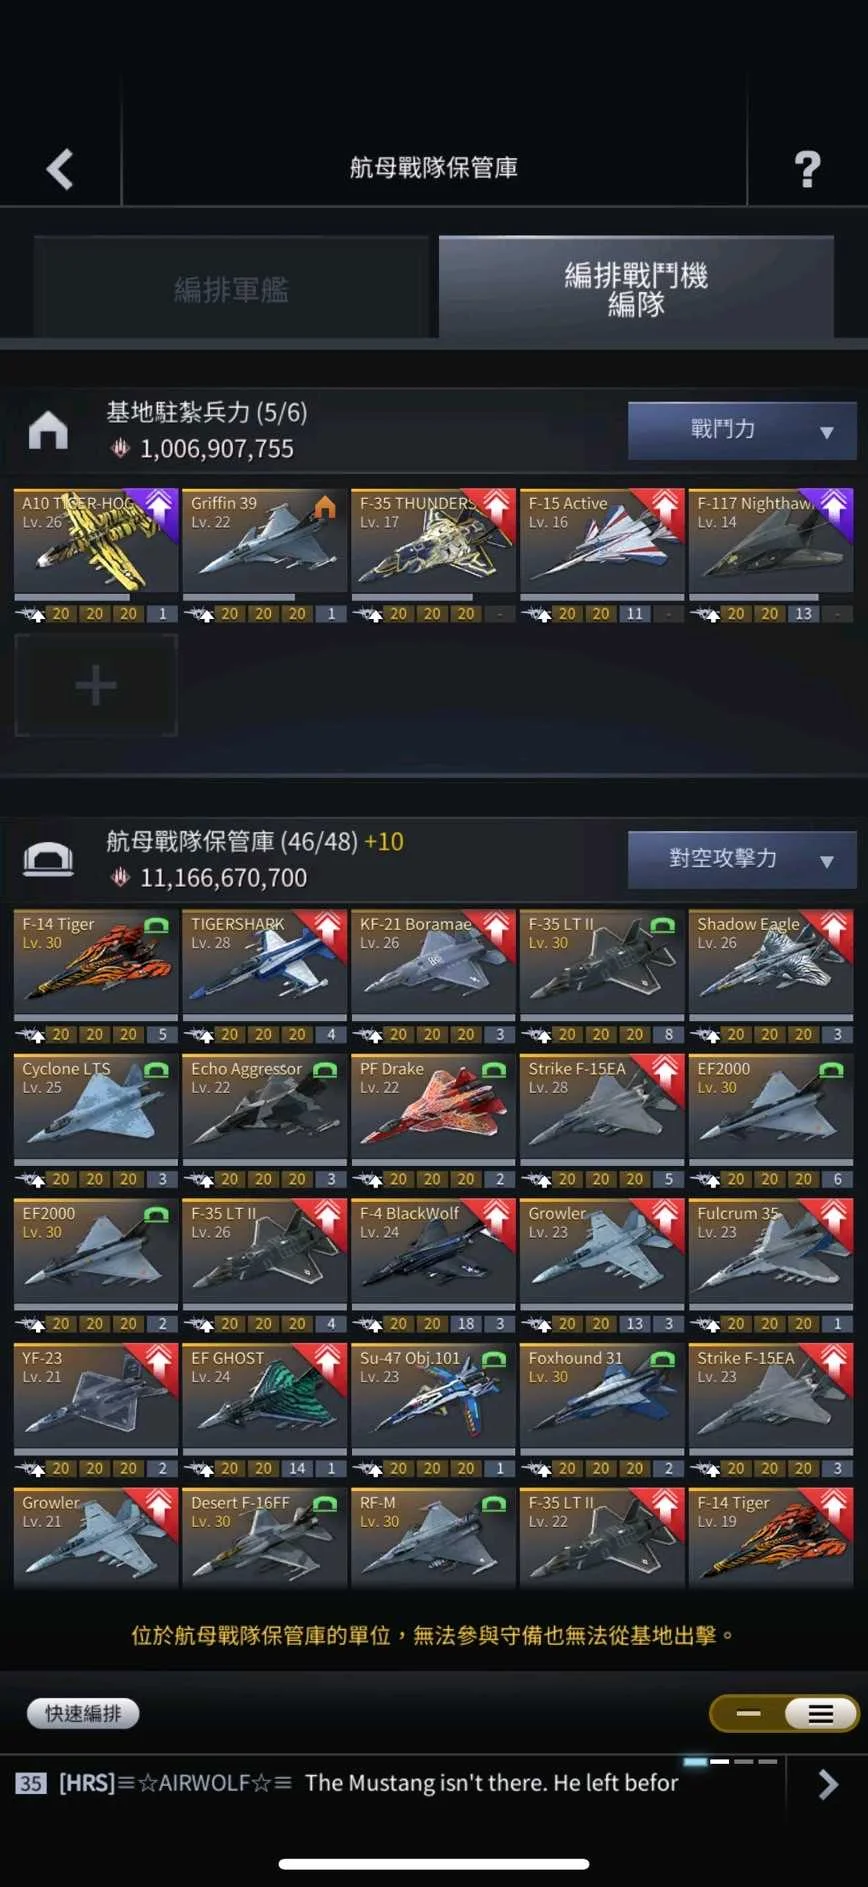Switch view toggle to compact dash mode
This screenshot has height=1887, width=868.
(x=748, y=1713)
